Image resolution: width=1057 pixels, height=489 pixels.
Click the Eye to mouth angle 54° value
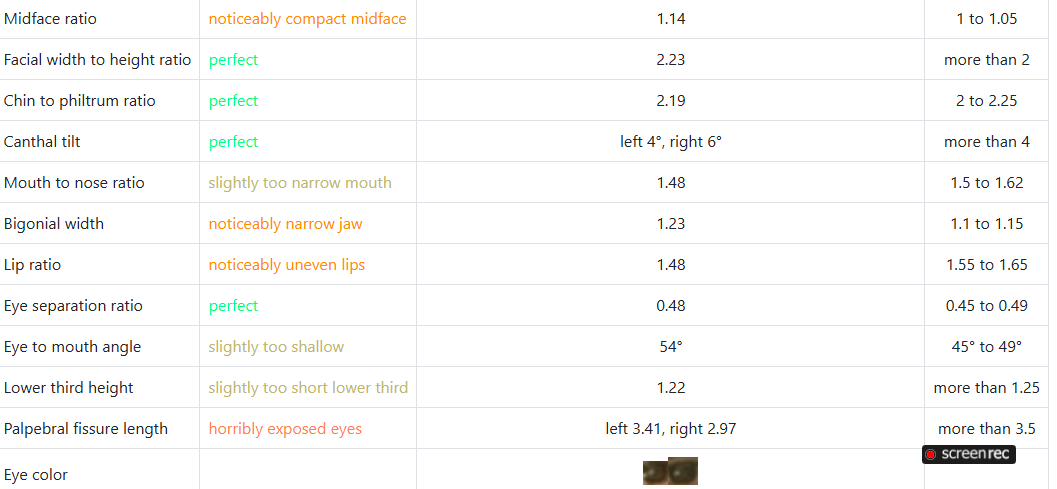(x=670, y=347)
